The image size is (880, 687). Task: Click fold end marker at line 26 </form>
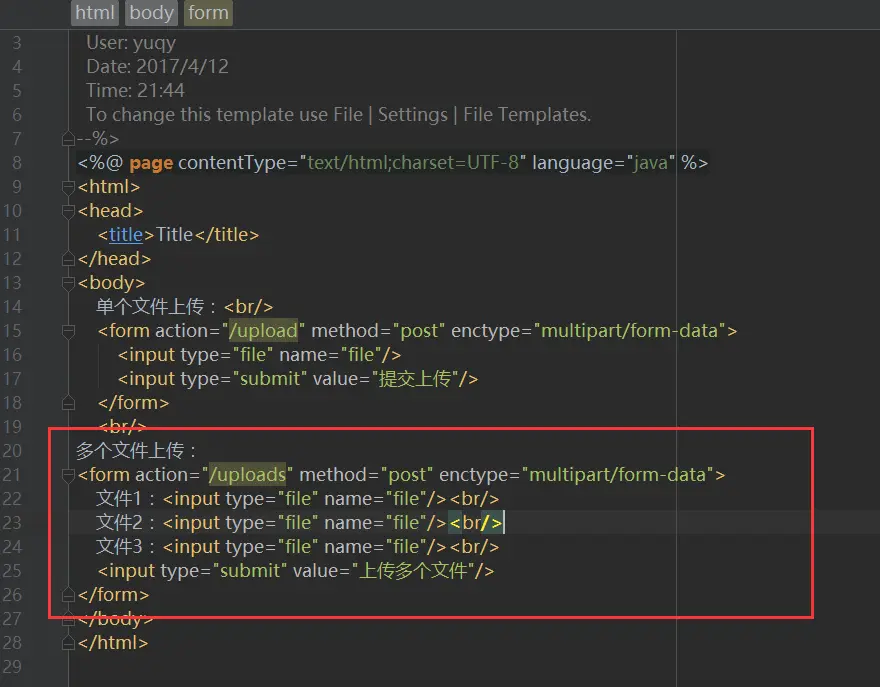point(68,595)
